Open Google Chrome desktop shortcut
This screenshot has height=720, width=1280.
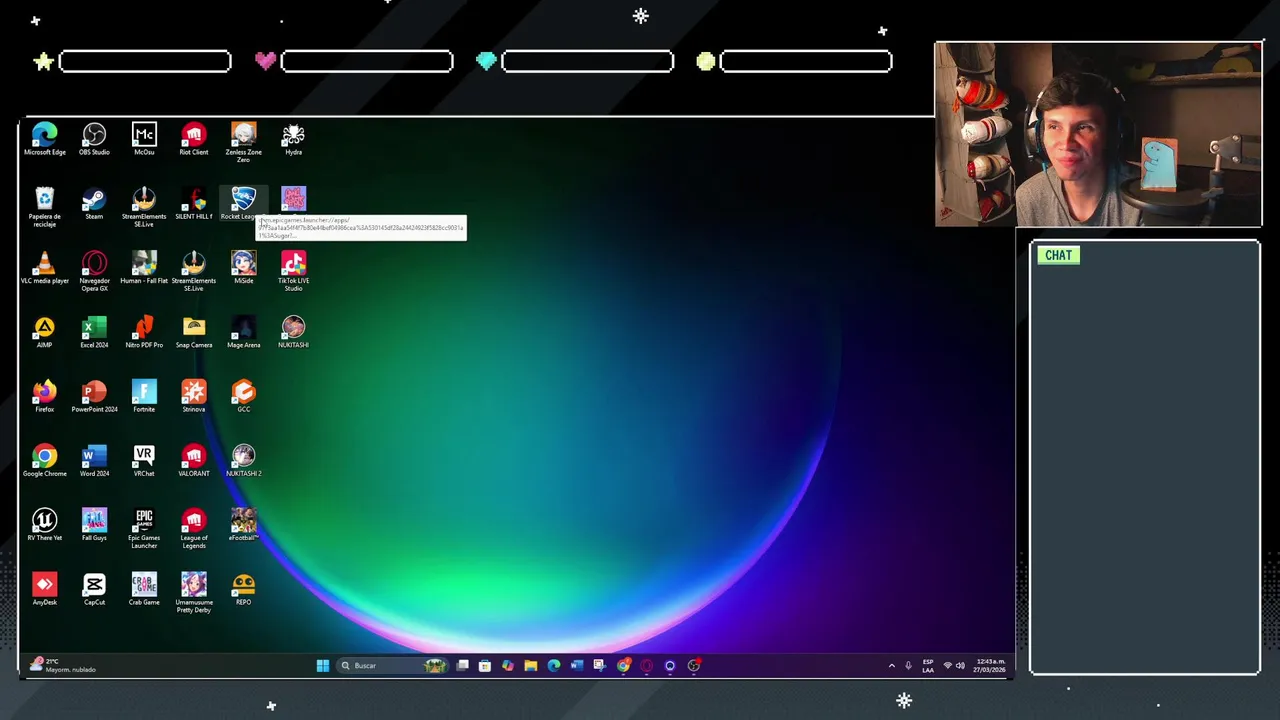point(44,461)
